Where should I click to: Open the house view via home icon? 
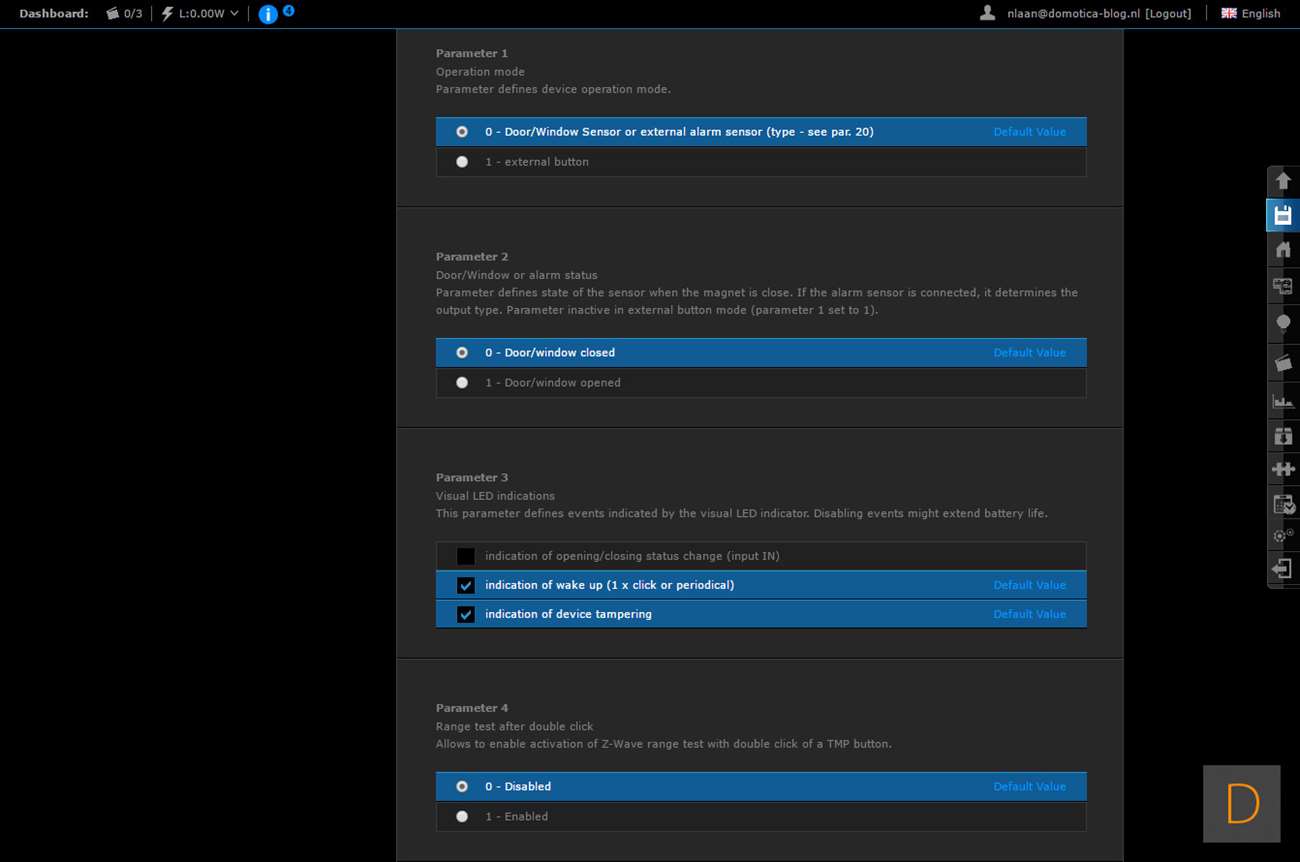tap(1283, 249)
